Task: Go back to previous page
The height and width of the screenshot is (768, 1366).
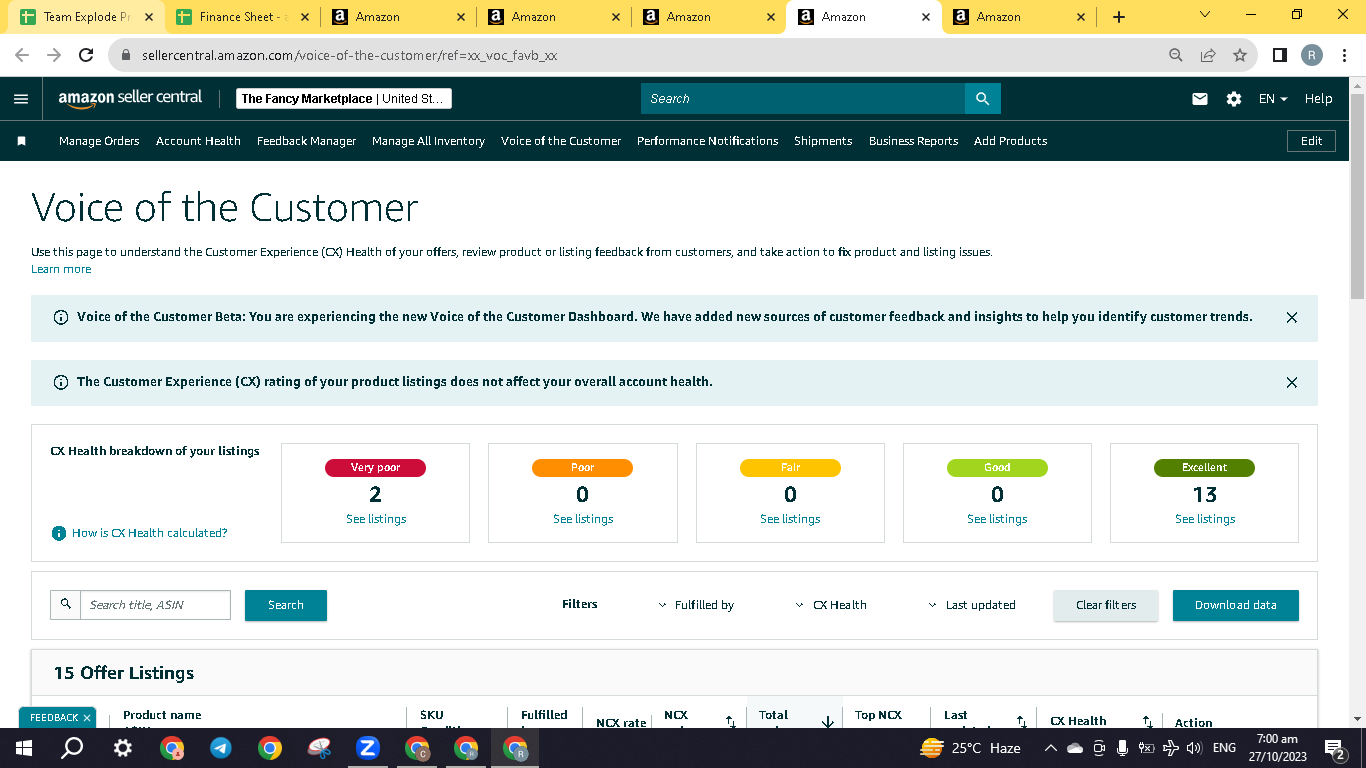Action: pyautogui.click(x=22, y=56)
